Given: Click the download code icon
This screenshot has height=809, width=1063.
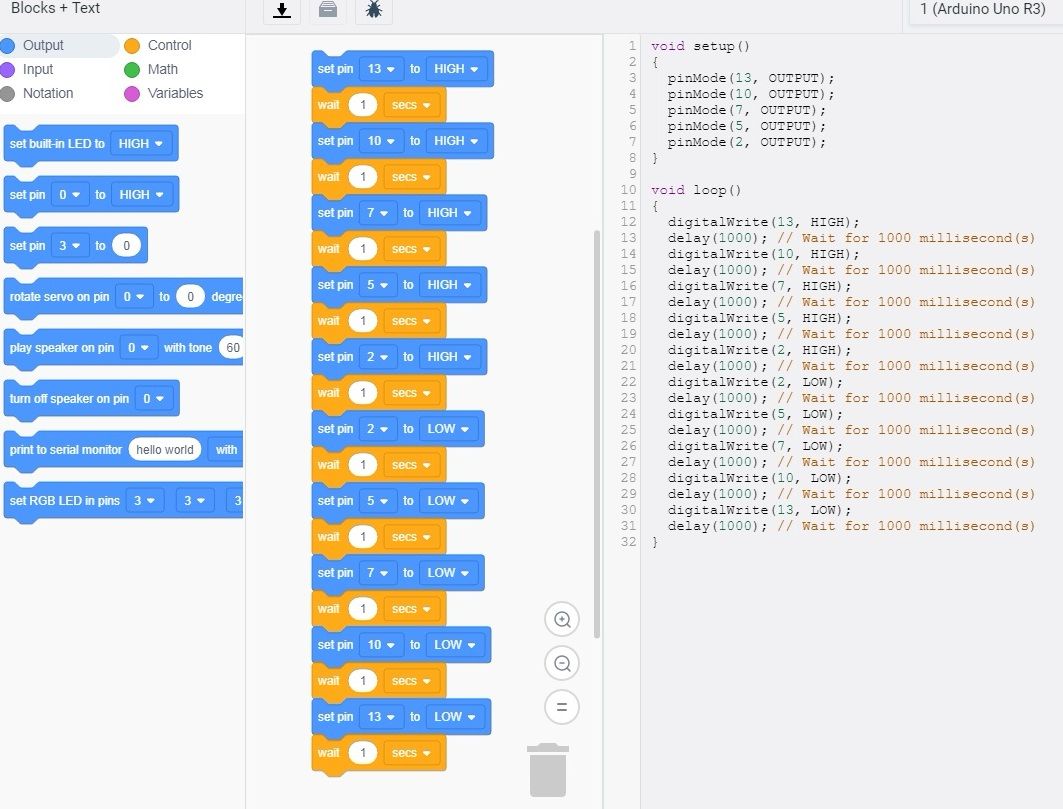Looking at the screenshot, I should click(282, 11).
